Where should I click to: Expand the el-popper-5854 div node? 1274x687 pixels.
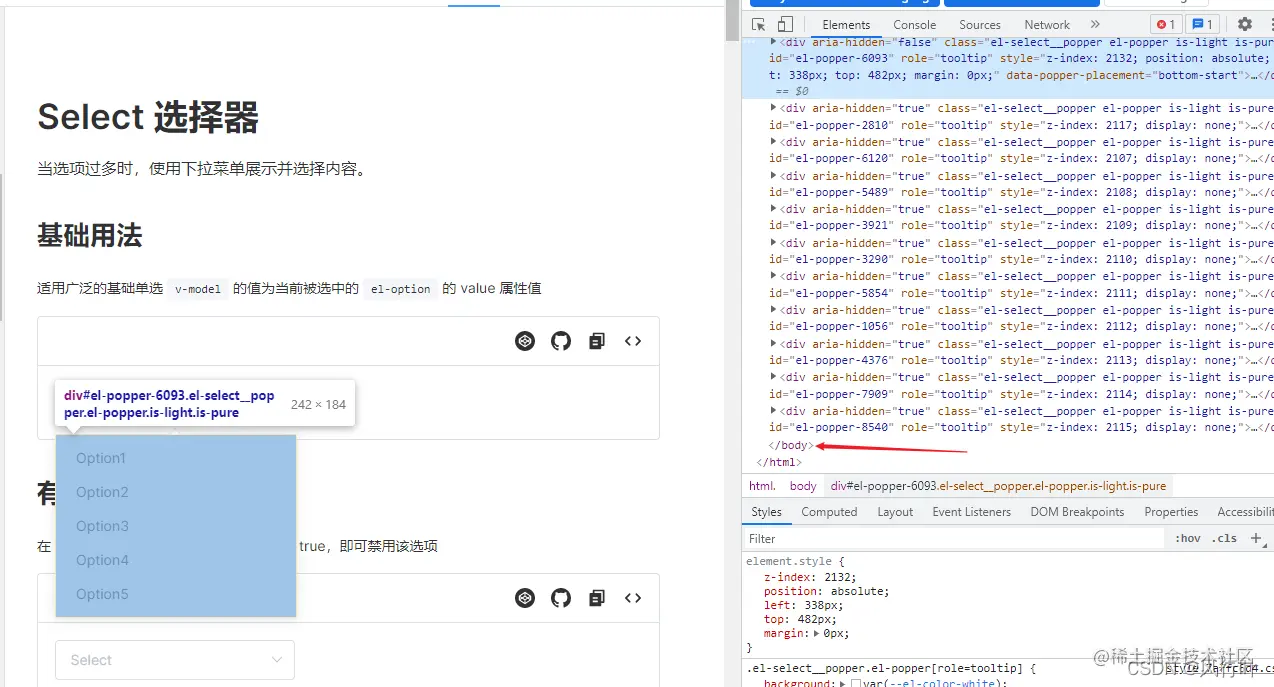(x=773, y=276)
